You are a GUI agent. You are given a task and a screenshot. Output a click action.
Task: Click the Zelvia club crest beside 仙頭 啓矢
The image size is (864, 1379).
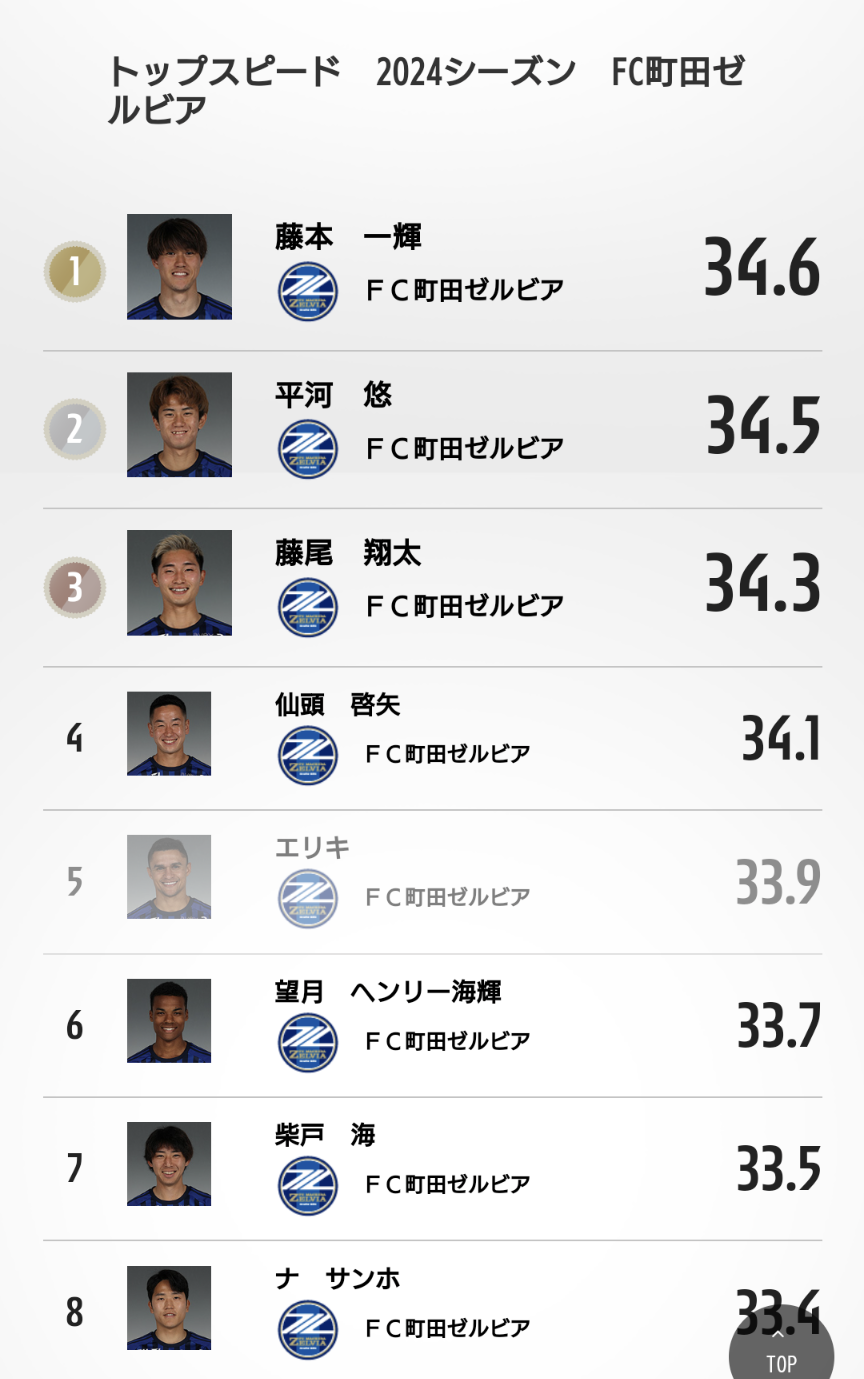(x=307, y=755)
